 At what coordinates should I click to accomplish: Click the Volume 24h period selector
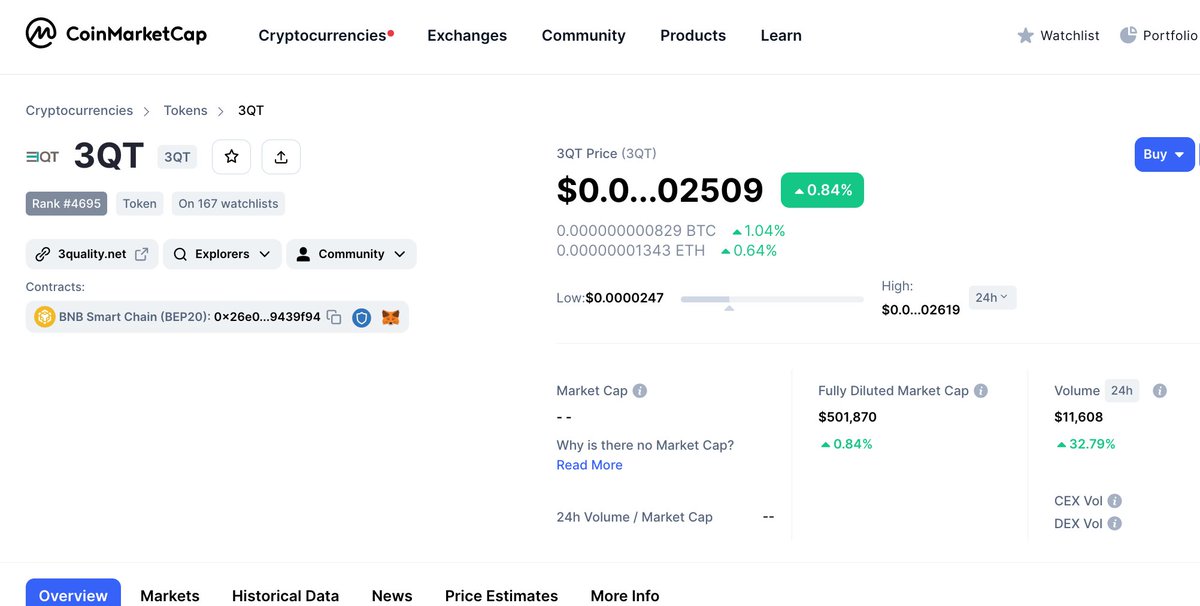(x=1122, y=391)
